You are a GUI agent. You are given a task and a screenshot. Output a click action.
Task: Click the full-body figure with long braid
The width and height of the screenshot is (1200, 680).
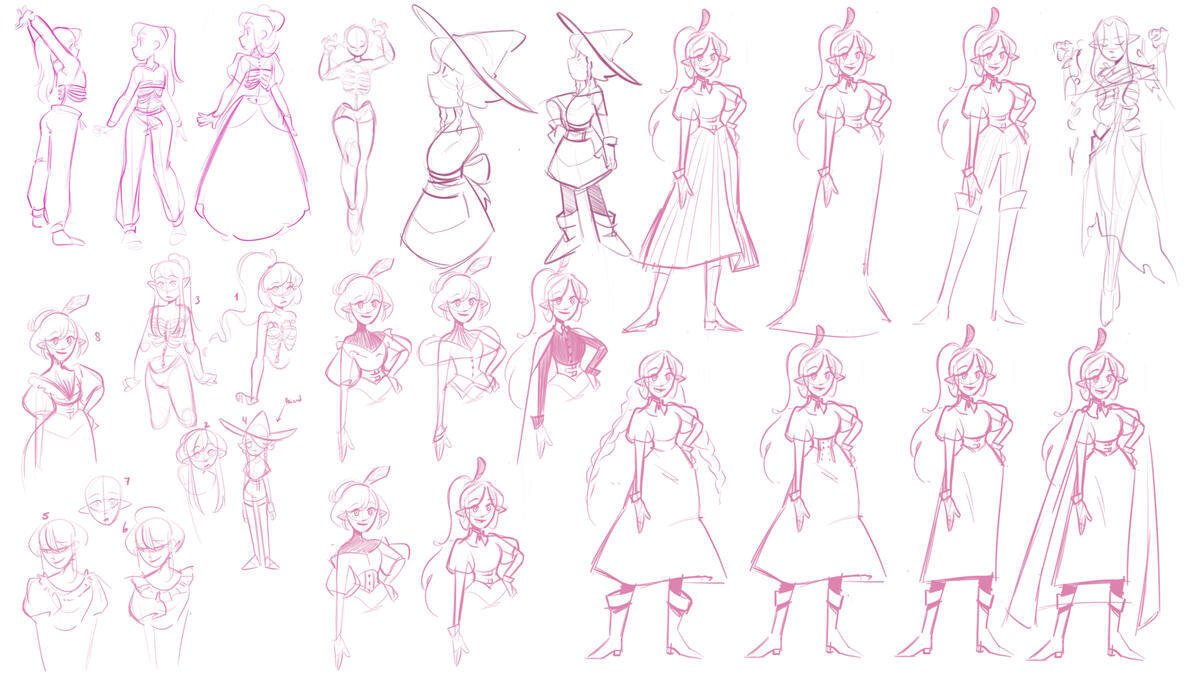(655, 500)
